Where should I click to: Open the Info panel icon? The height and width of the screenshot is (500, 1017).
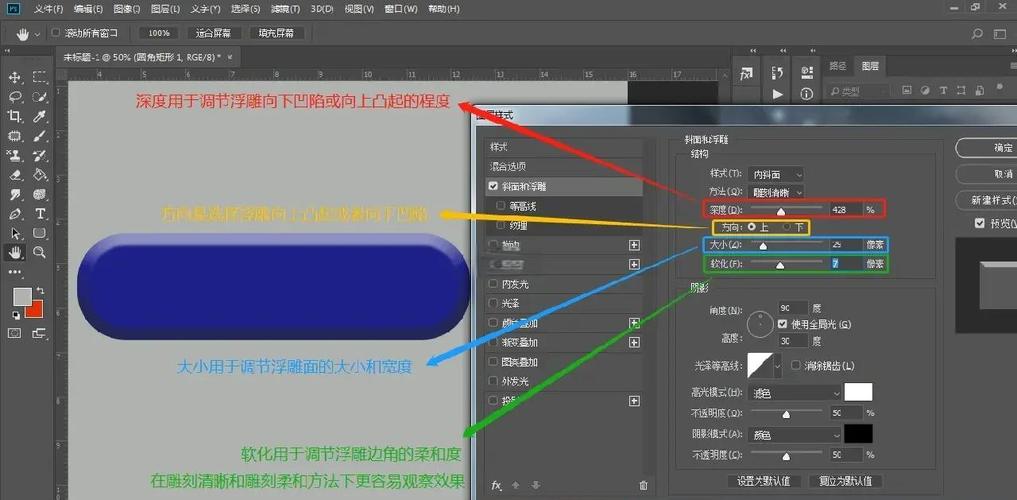coord(807,94)
